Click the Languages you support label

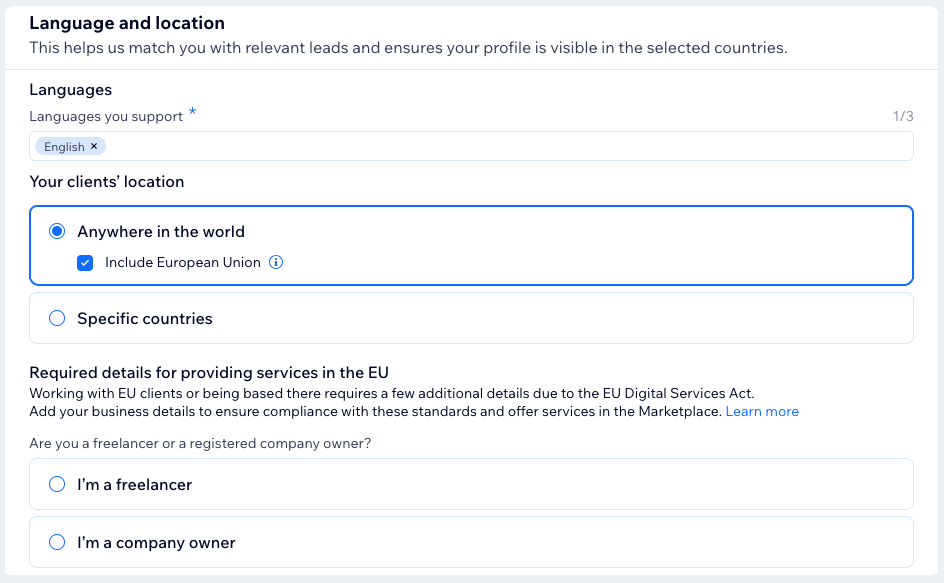106,116
